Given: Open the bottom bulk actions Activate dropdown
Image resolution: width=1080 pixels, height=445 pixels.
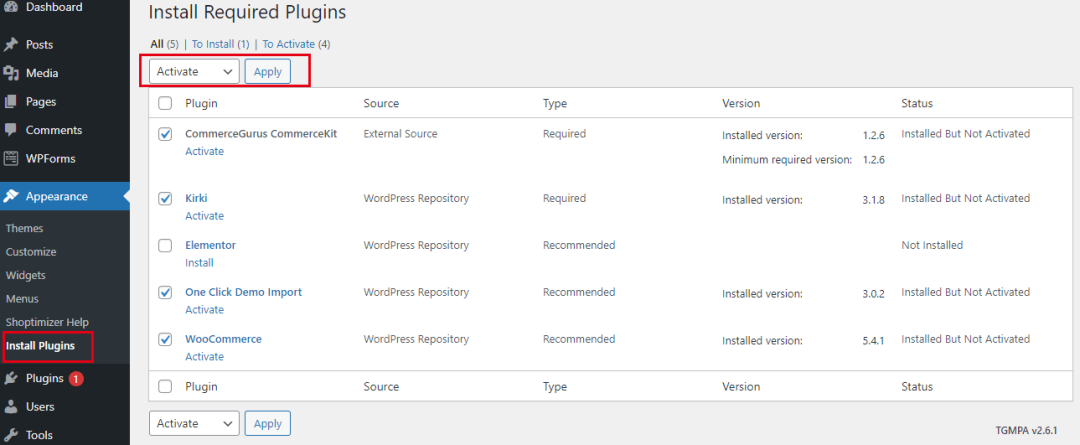Looking at the screenshot, I should pos(194,424).
